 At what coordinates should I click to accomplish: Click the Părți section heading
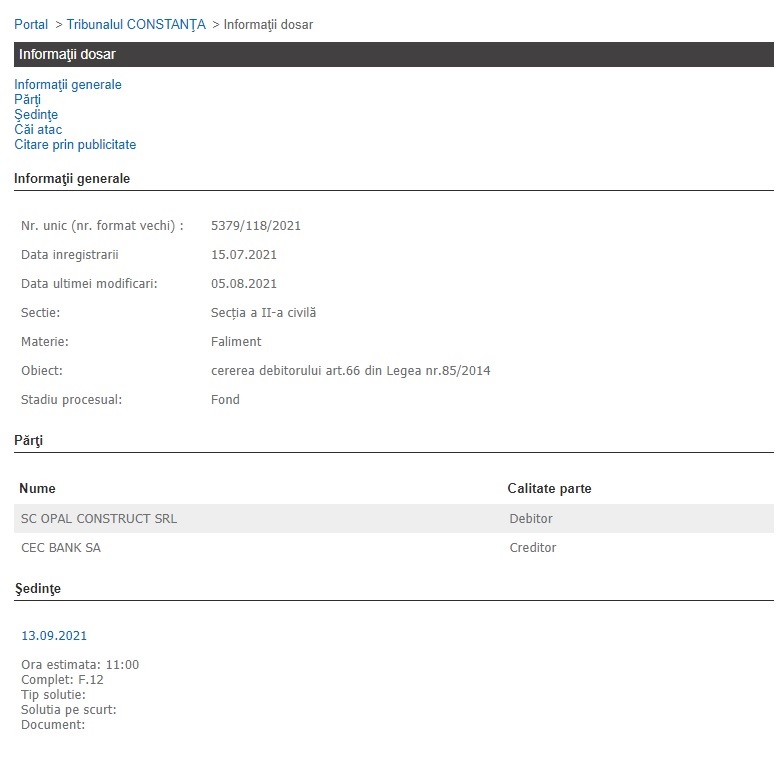pyautogui.click(x=28, y=440)
